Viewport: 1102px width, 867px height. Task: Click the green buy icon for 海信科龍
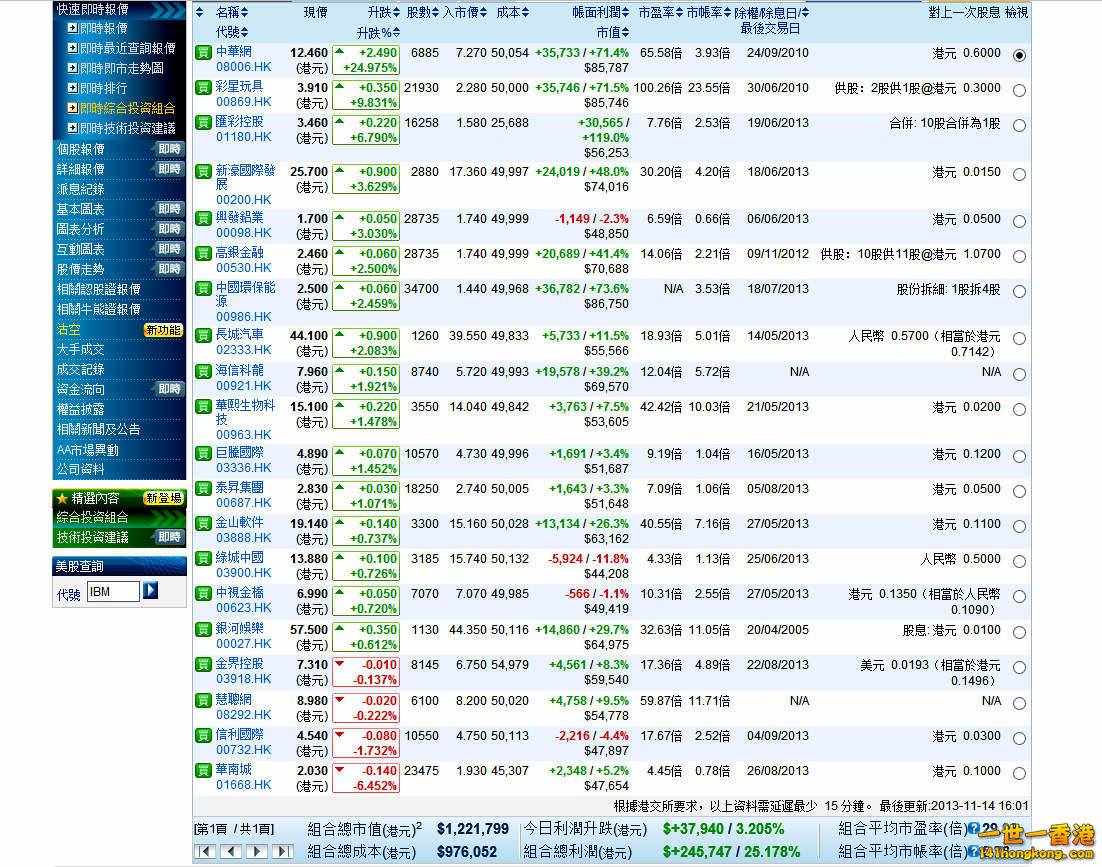[x=203, y=371]
